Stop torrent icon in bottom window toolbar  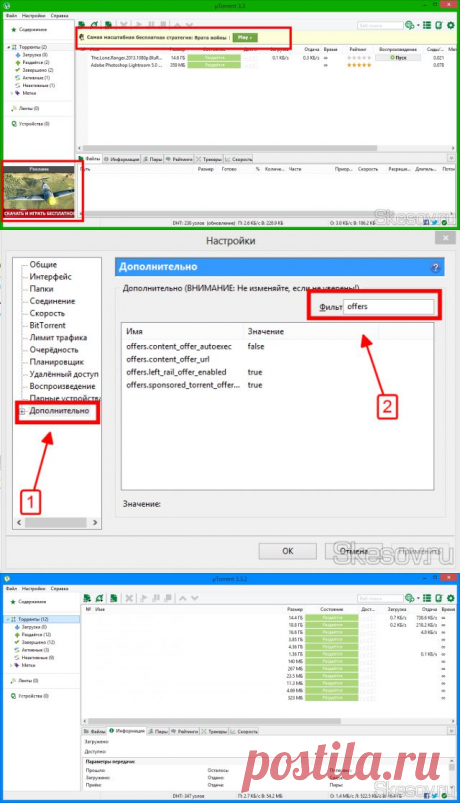168,598
